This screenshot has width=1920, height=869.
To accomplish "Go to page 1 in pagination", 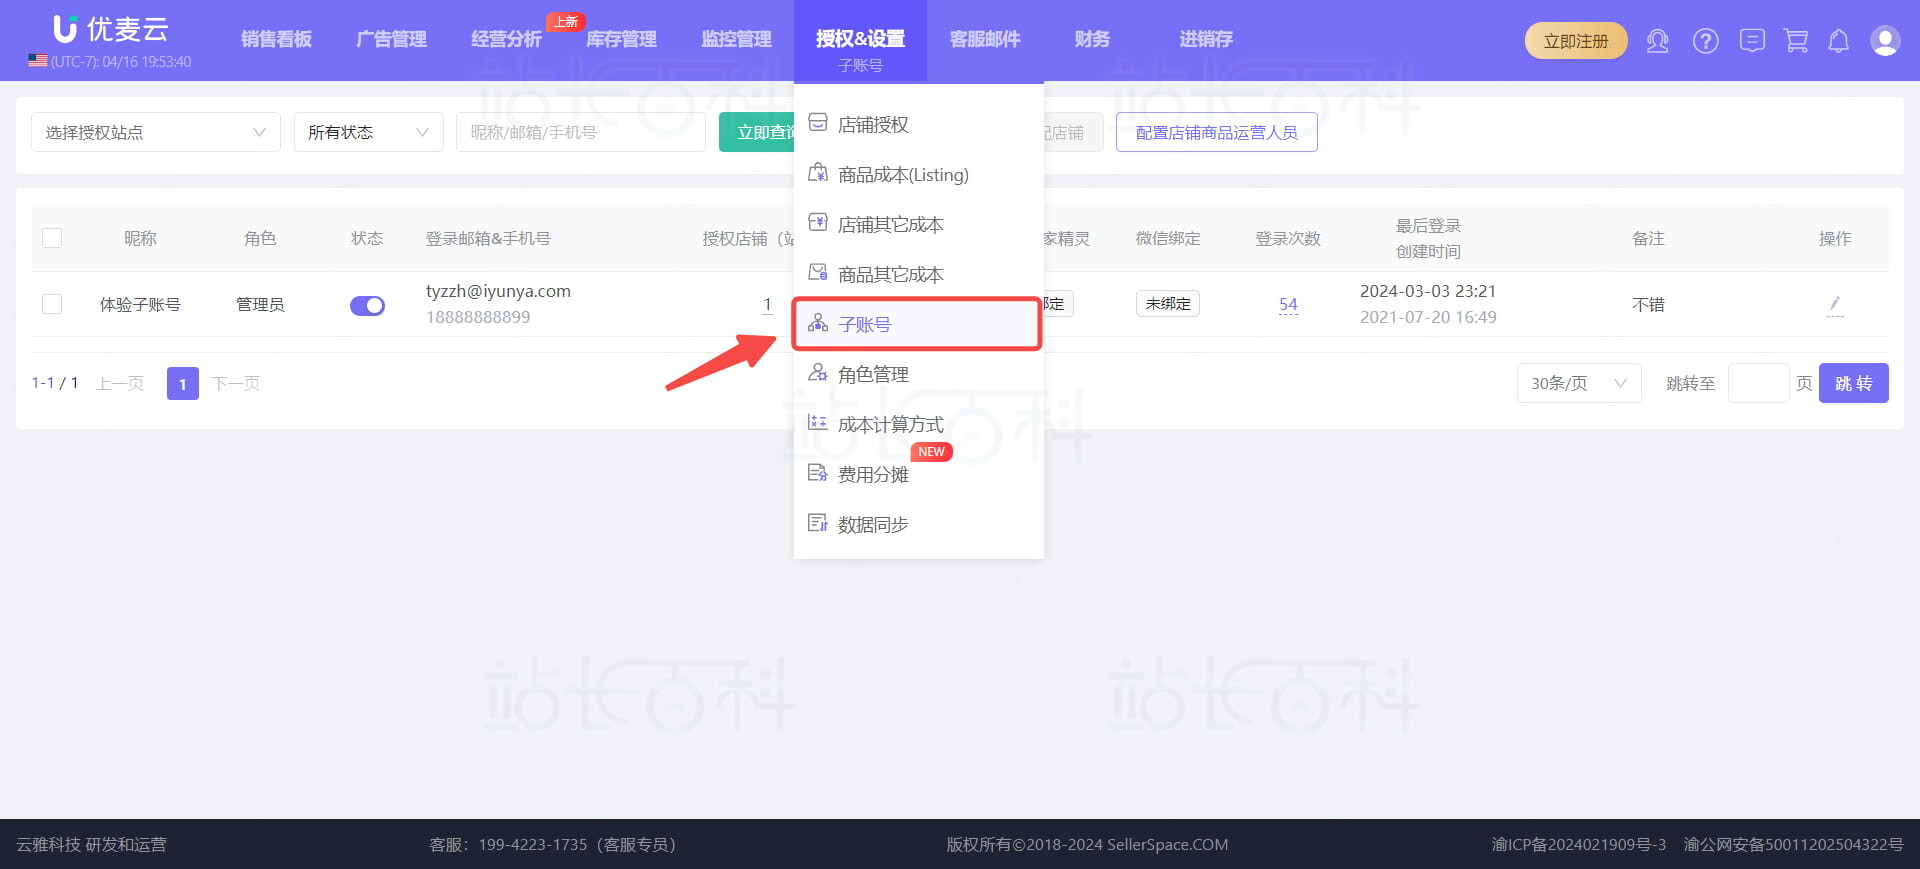I will 182,383.
